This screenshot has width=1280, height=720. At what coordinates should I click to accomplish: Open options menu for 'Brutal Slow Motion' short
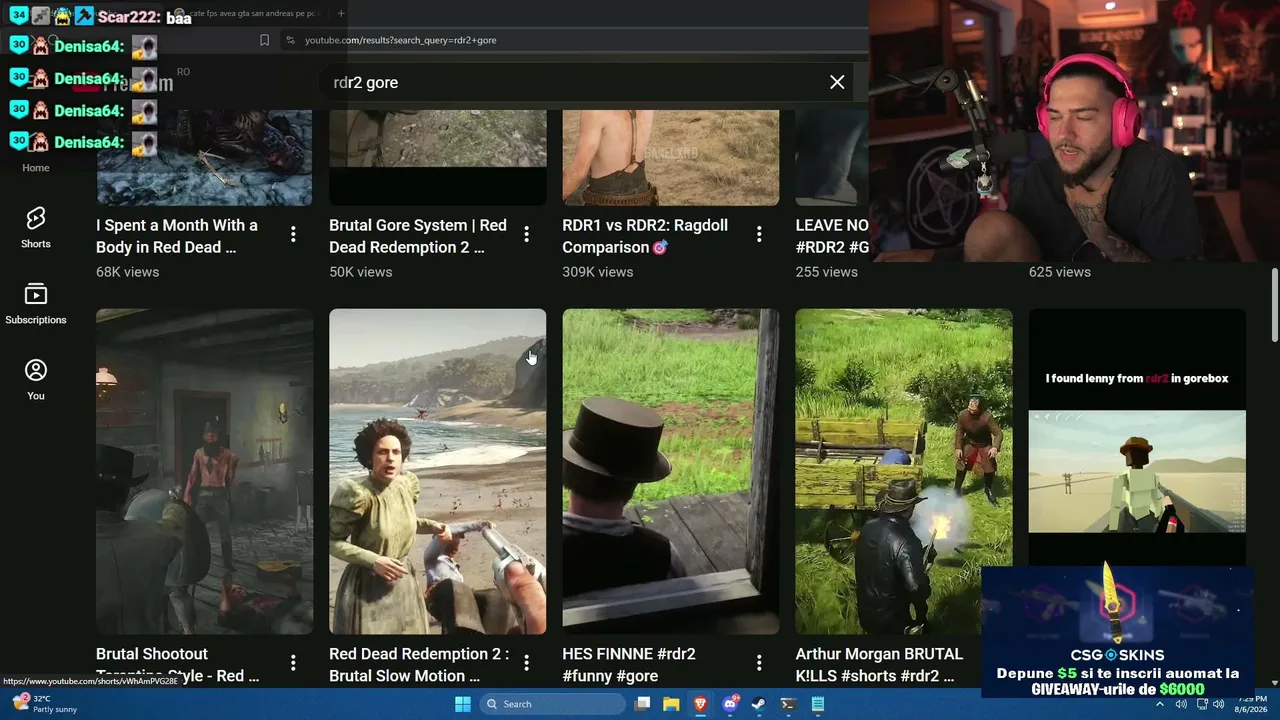coord(526,662)
